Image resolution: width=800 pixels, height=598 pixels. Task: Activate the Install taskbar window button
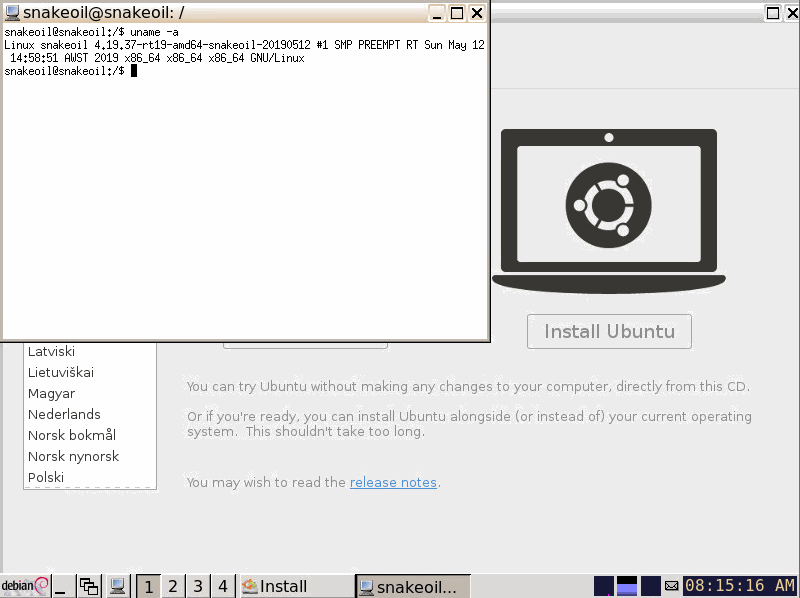coord(296,586)
